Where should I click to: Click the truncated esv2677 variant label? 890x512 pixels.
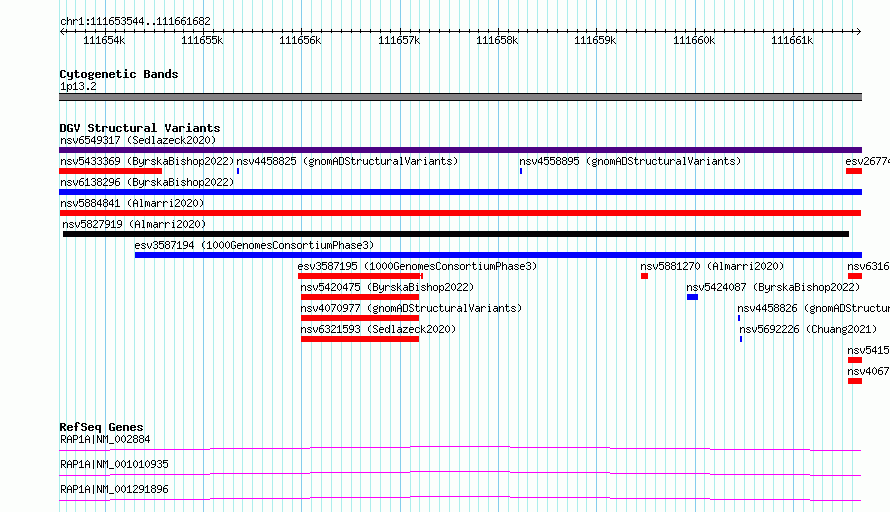(867, 161)
